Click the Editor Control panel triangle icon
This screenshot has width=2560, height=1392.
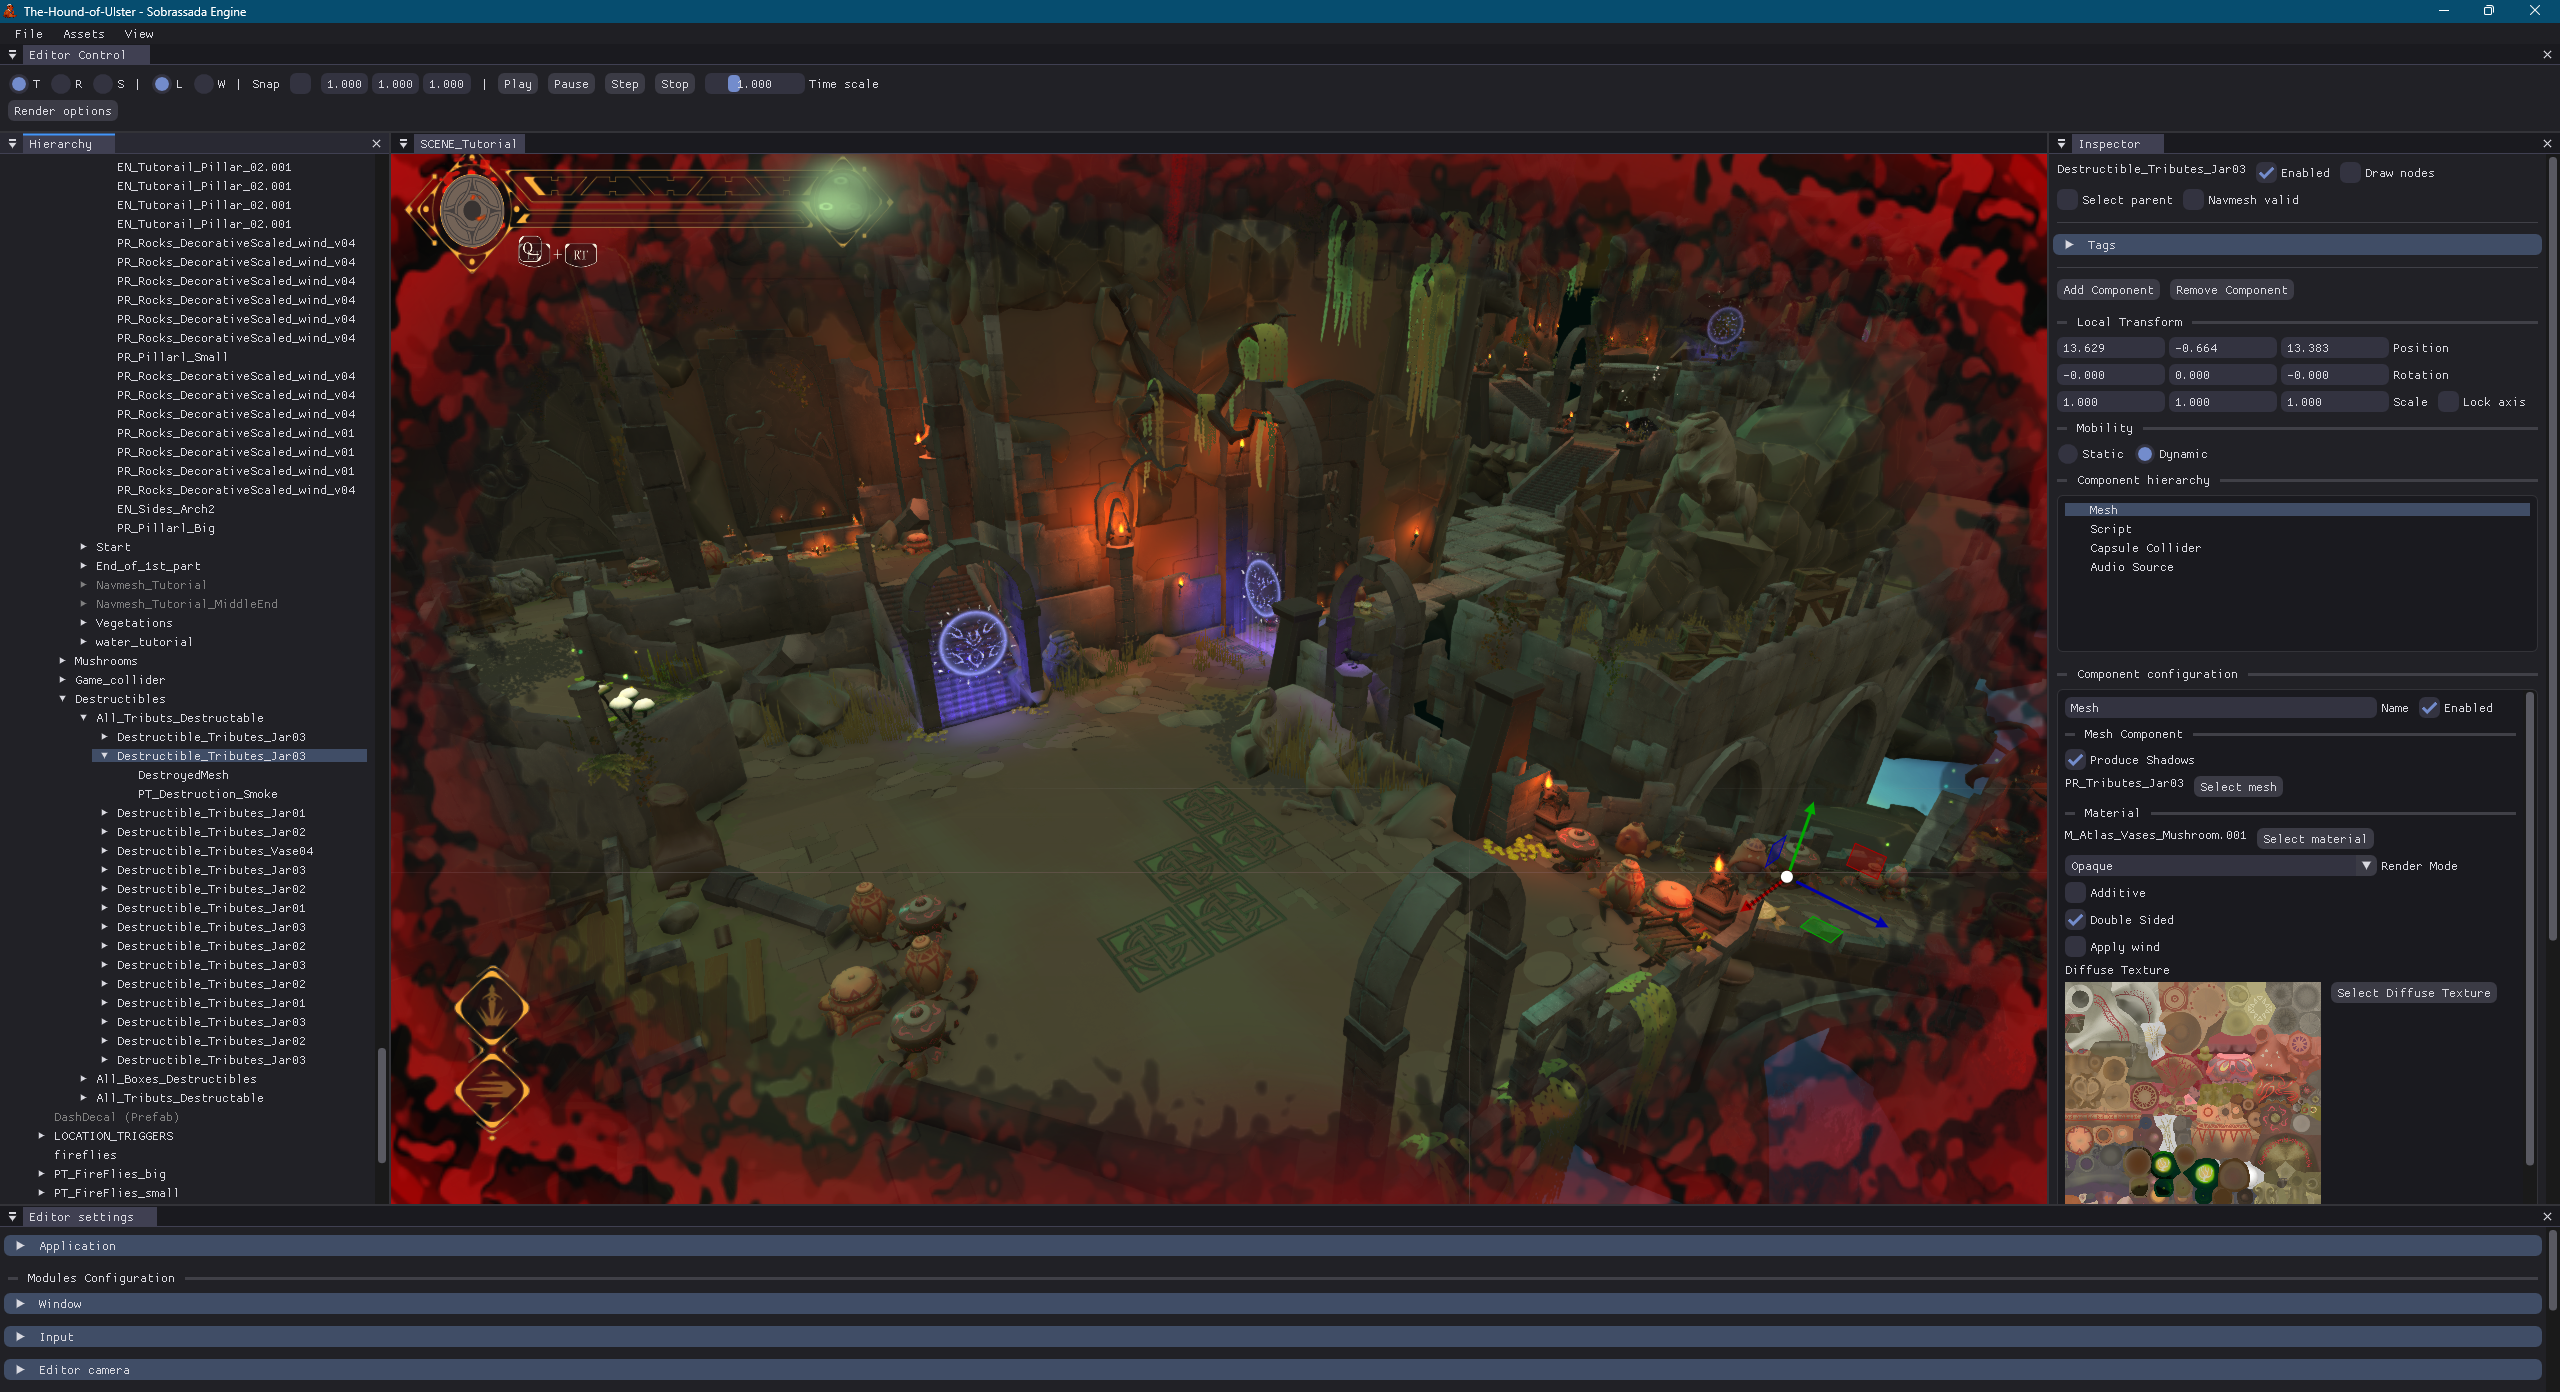[x=12, y=55]
